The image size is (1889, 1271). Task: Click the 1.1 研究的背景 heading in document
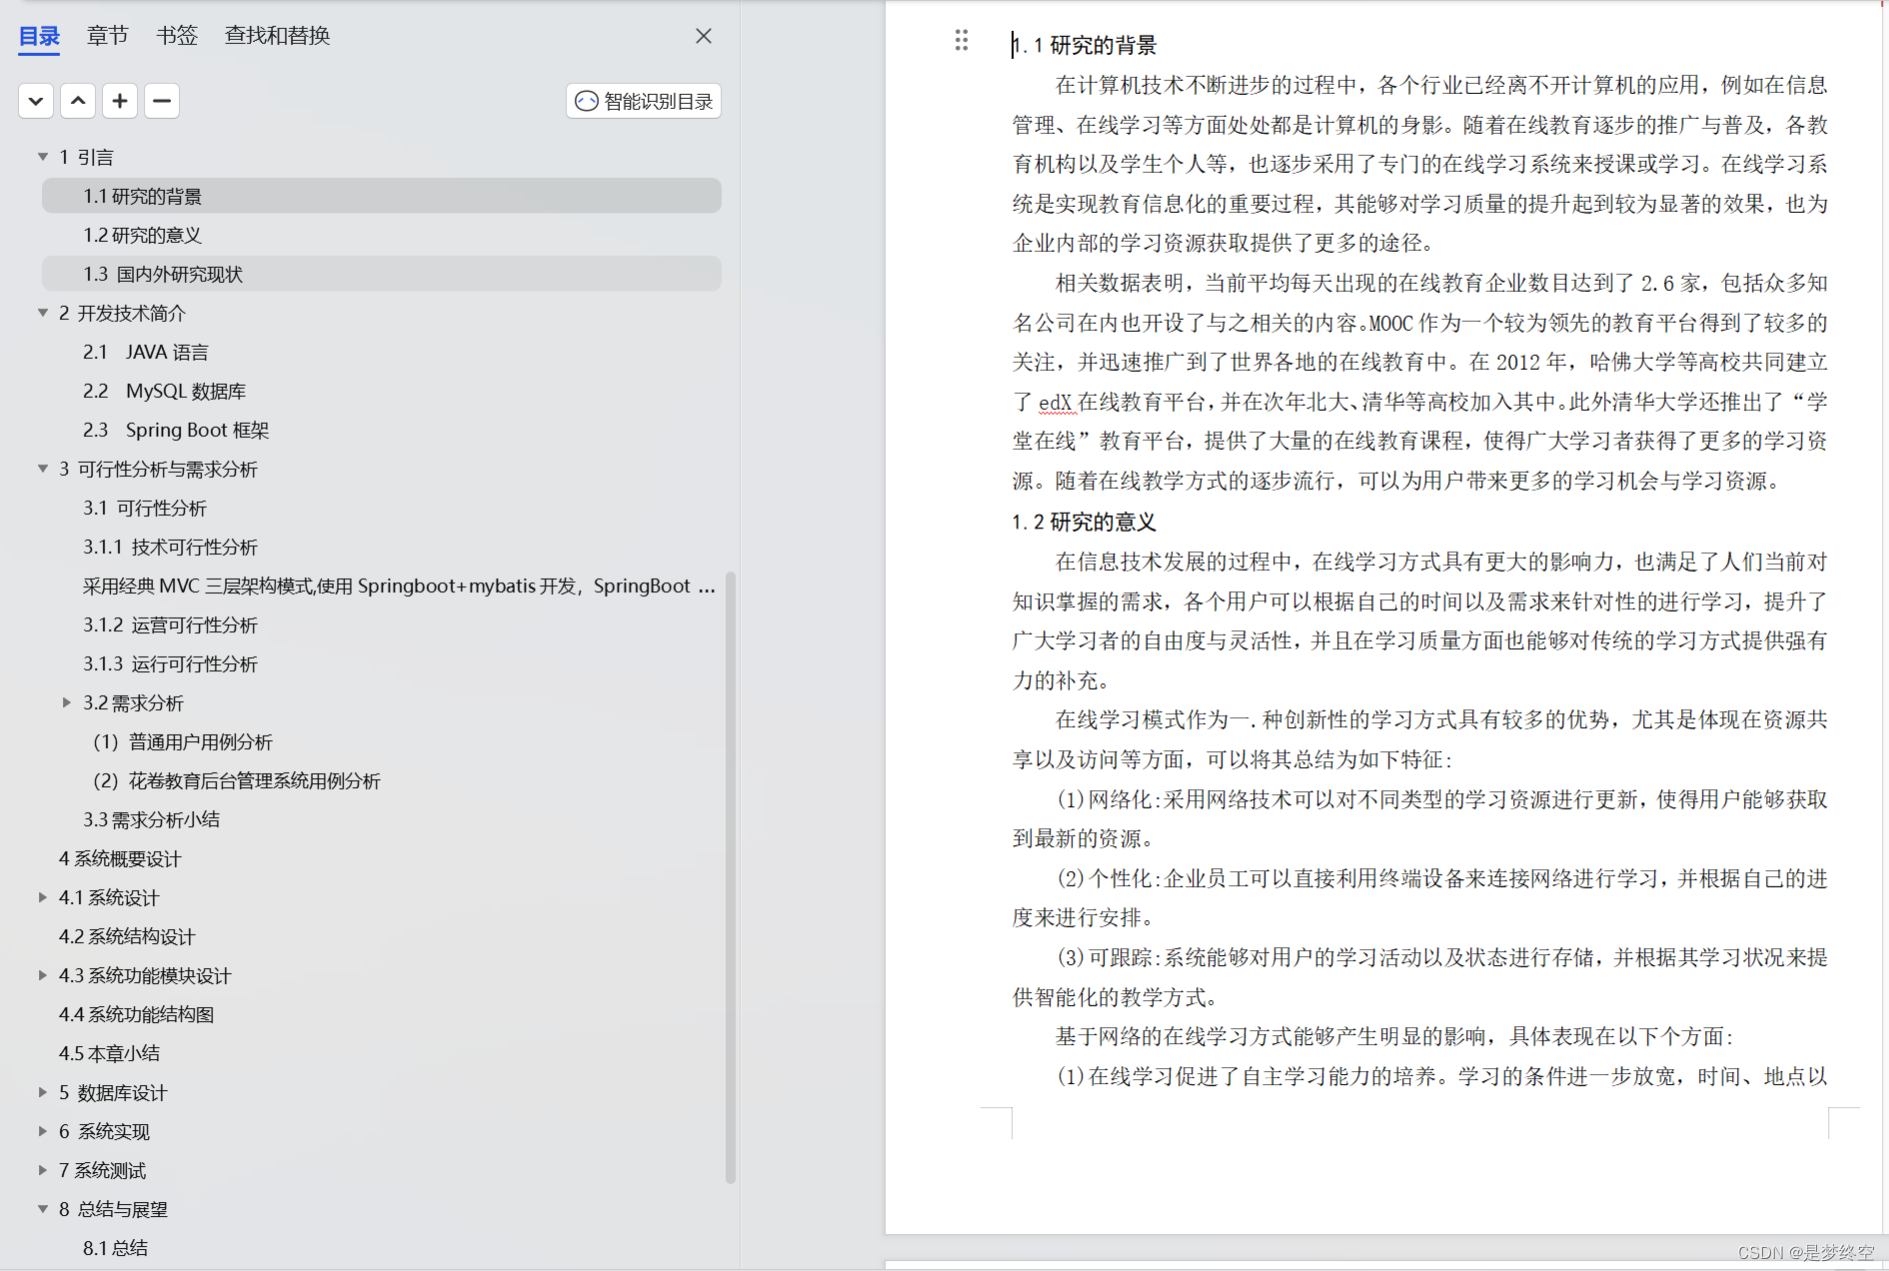point(1084,45)
